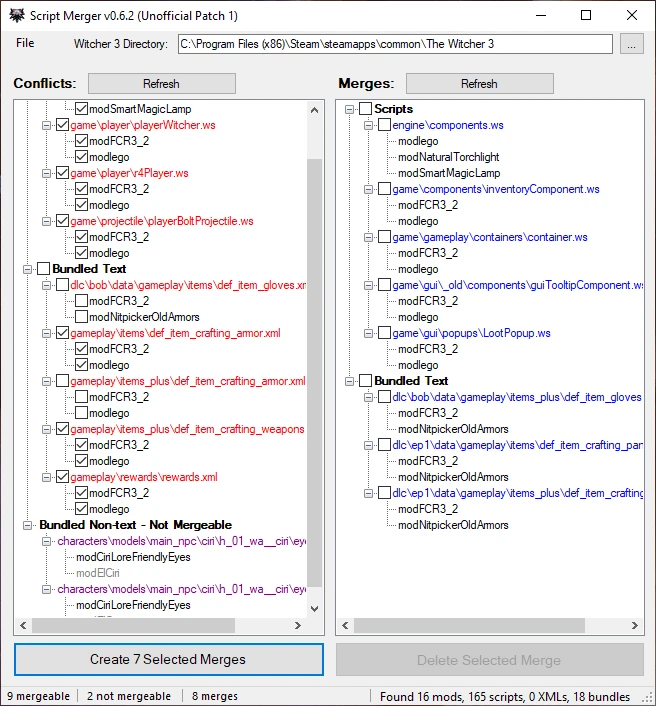Uncheck modSmartMagicLamp checkbox in Conflicts
The width and height of the screenshot is (656, 706).
(x=81, y=109)
